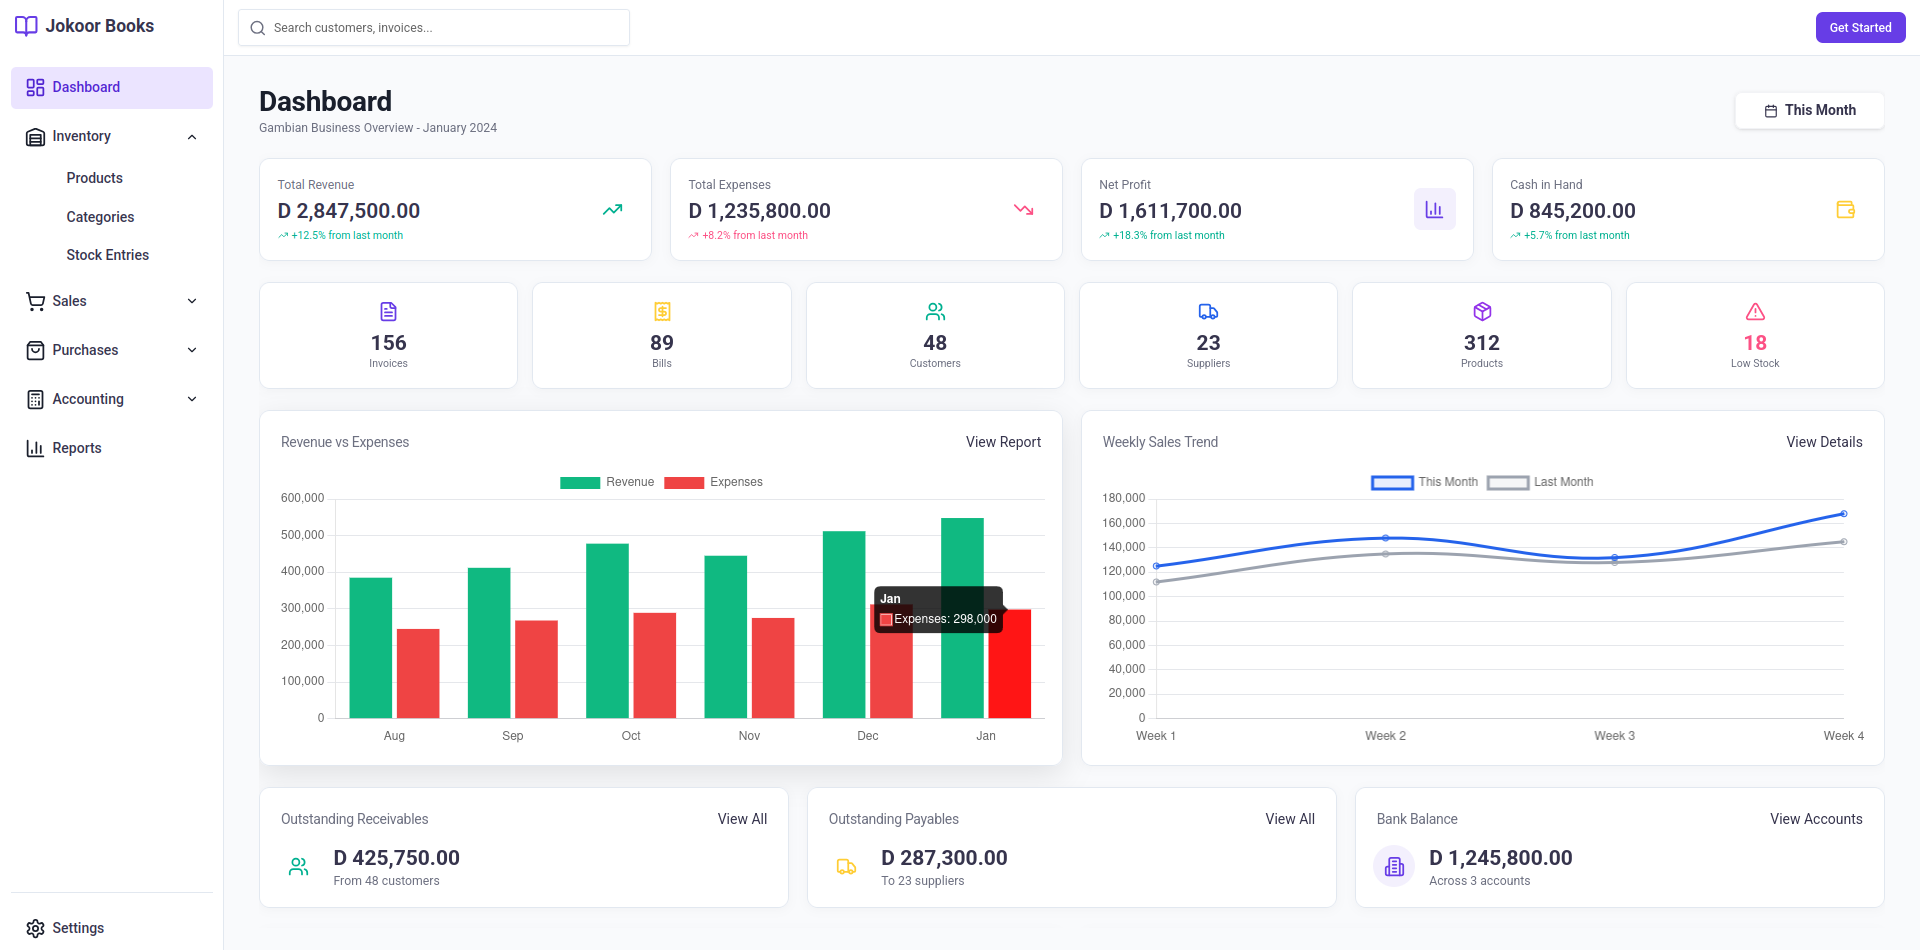Click the Get Started button
This screenshot has height=950, width=1920.
pos(1860,27)
